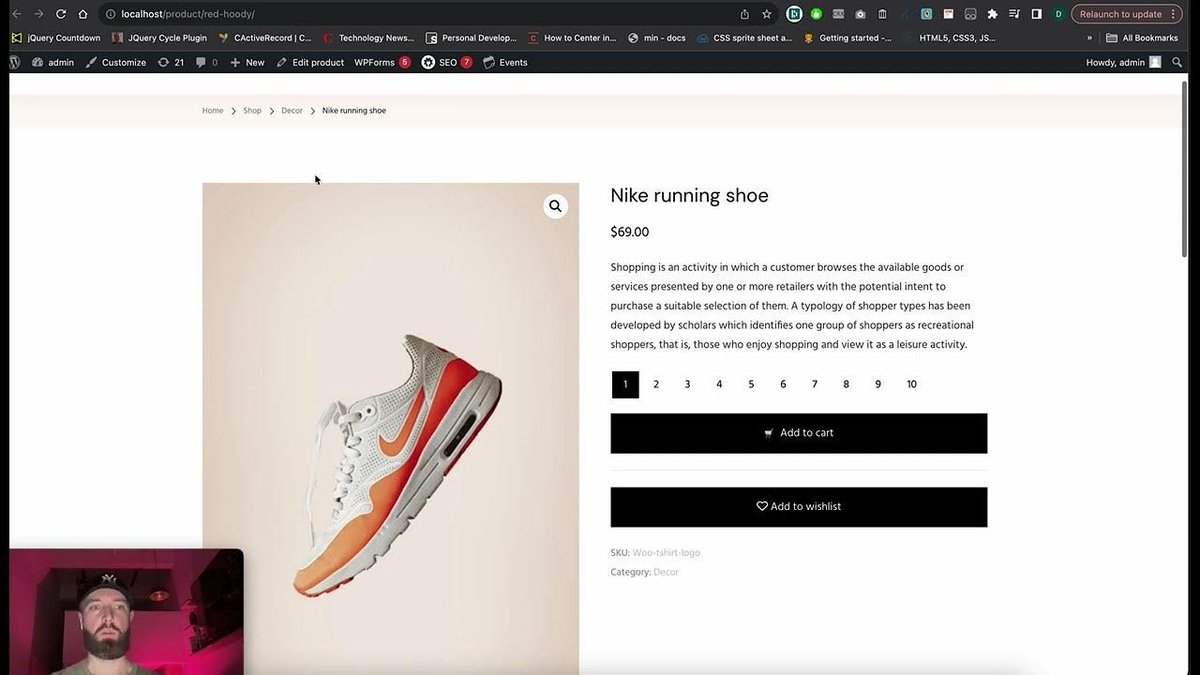
Task: Open the jQuery Countdown bookmark
Action: [x=56, y=38]
